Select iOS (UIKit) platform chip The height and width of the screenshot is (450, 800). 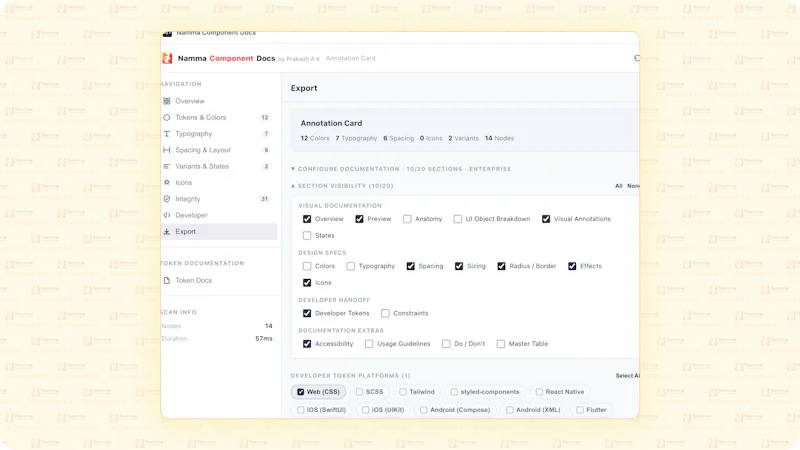(383, 410)
